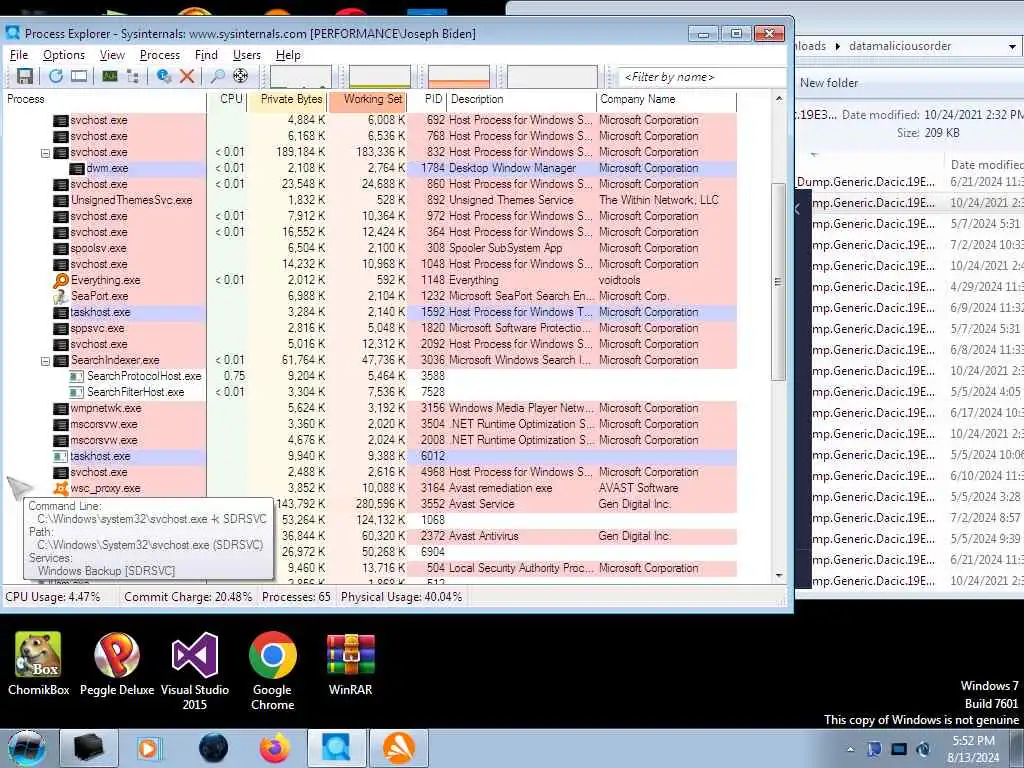Click the wsc_proxy.exe Avast icon
This screenshot has height=768, width=1024.
(x=61, y=488)
